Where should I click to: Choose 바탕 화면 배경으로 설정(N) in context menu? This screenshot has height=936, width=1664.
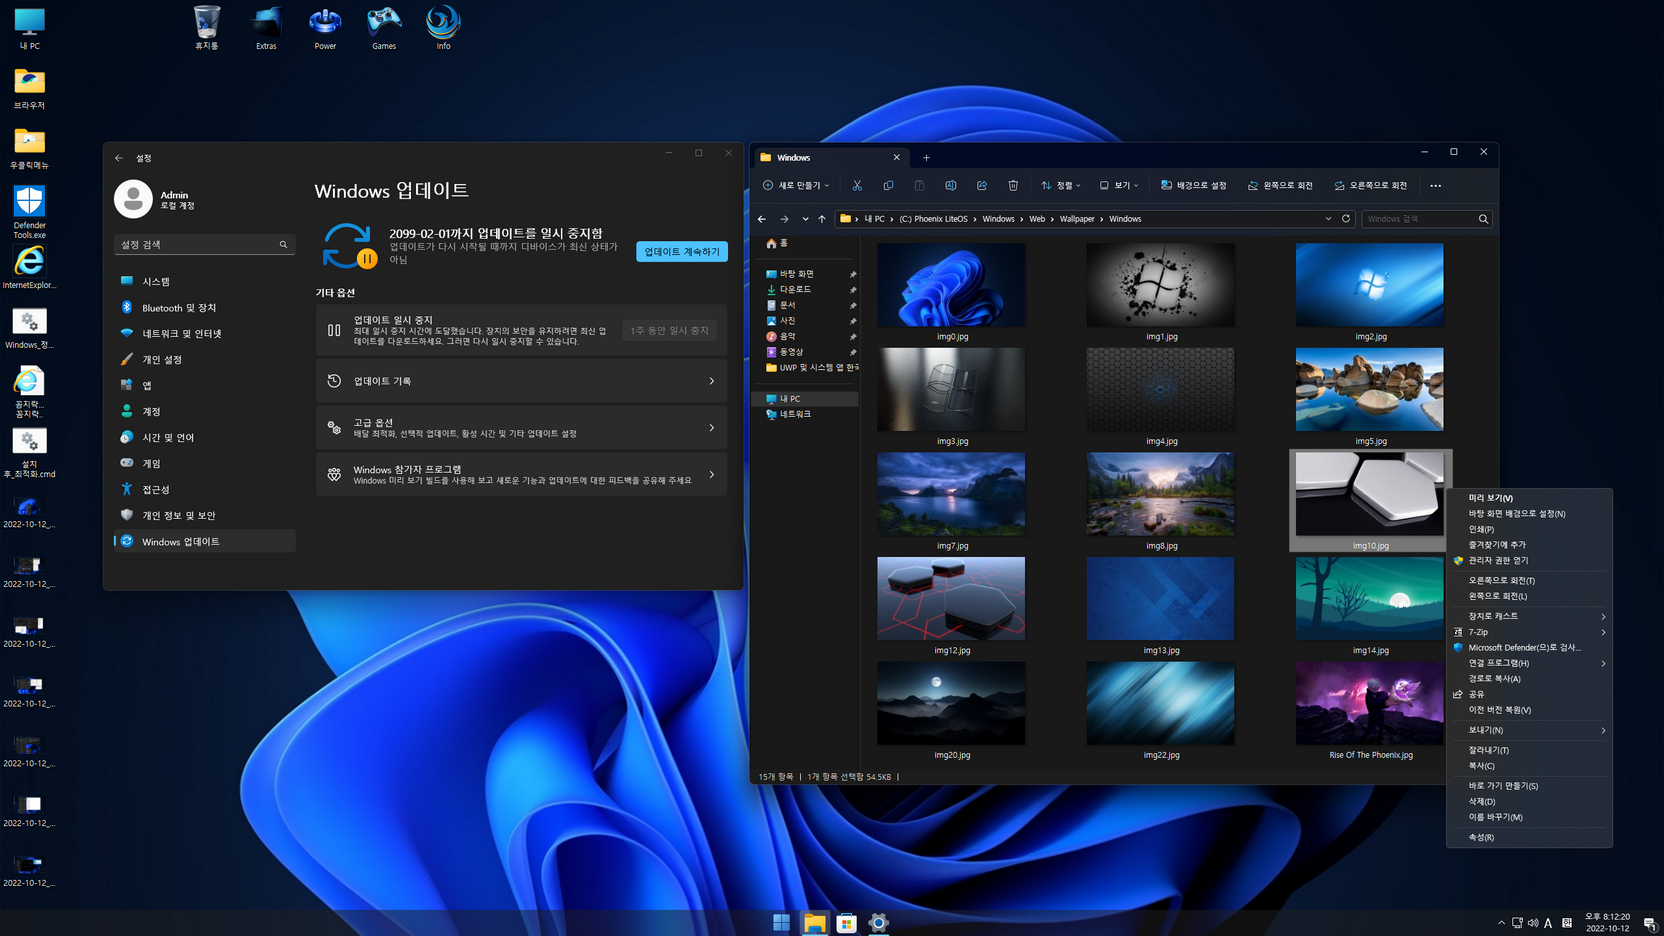[x=1529, y=514]
